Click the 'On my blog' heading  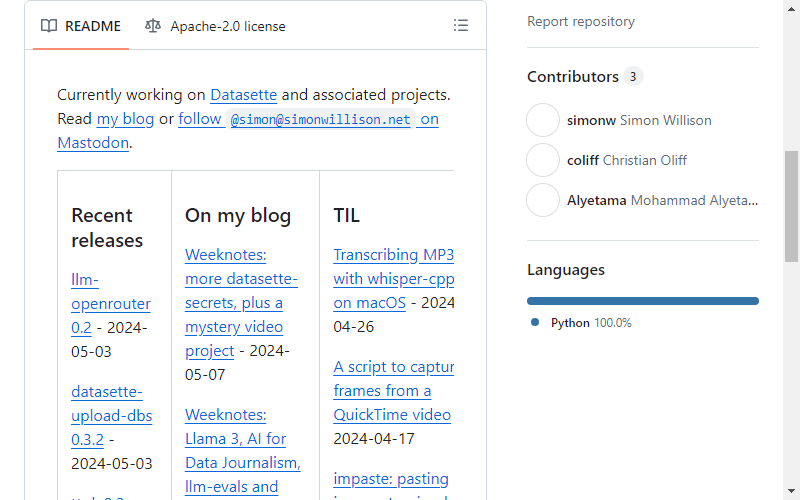(x=238, y=215)
